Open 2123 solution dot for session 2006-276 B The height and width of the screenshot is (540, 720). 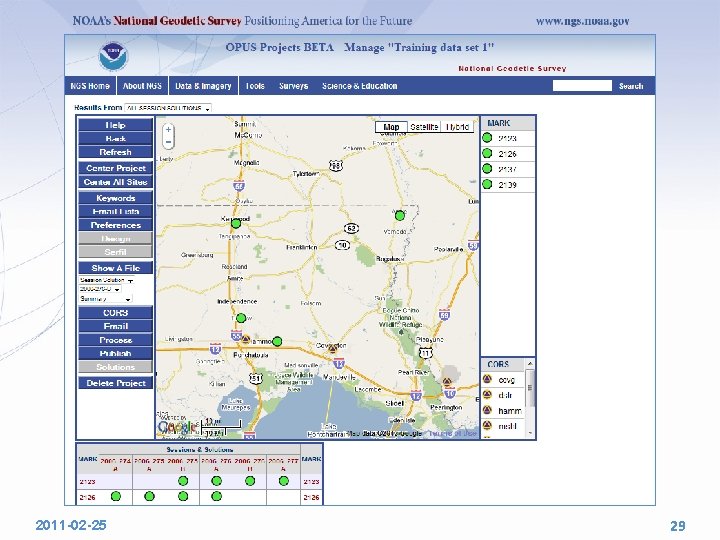pyautogui.click(x=250, y=481)
